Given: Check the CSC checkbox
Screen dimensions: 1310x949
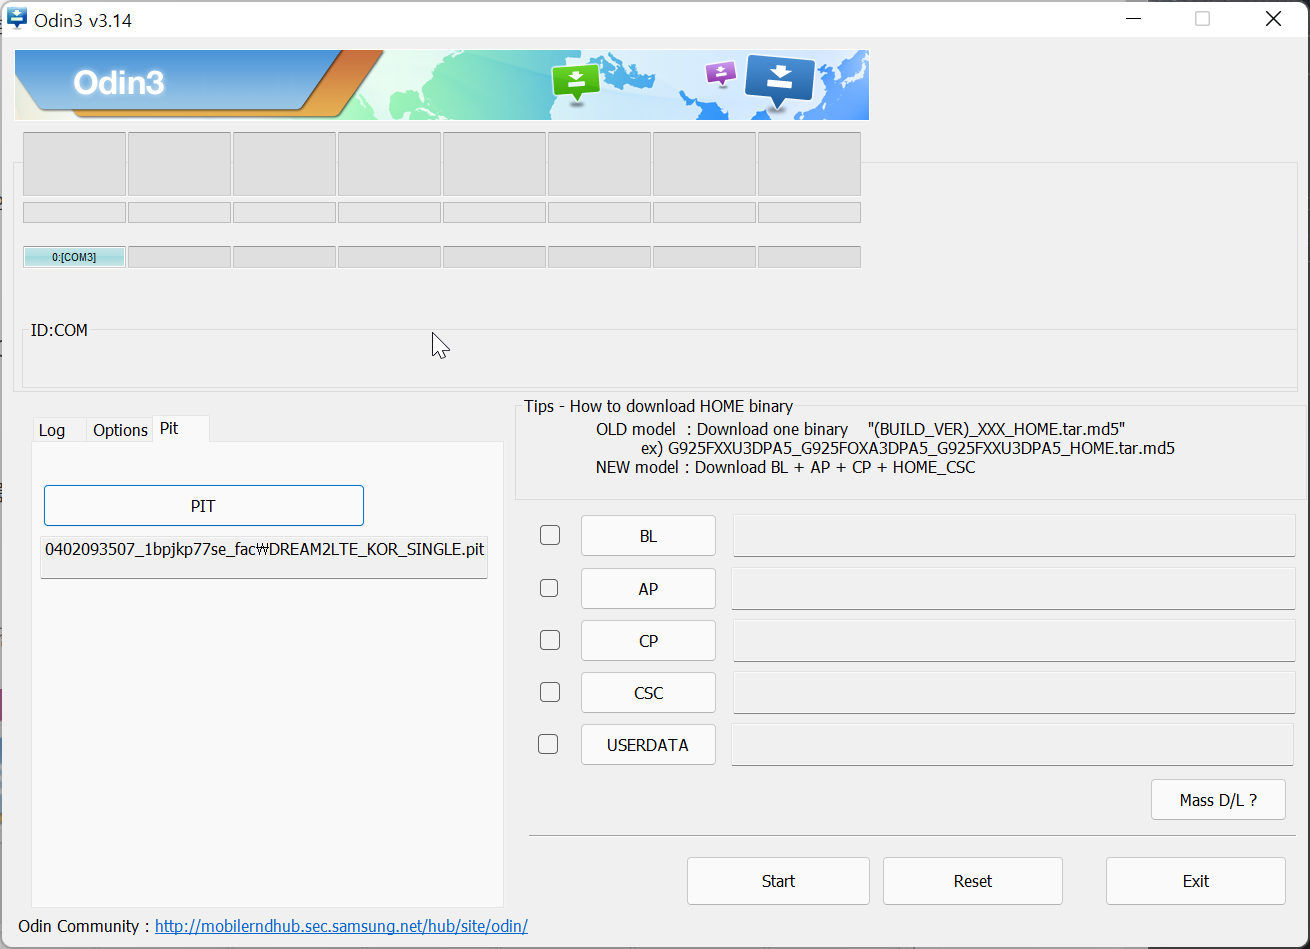Looking at the screenshot, I should click(x=550, y=692).
